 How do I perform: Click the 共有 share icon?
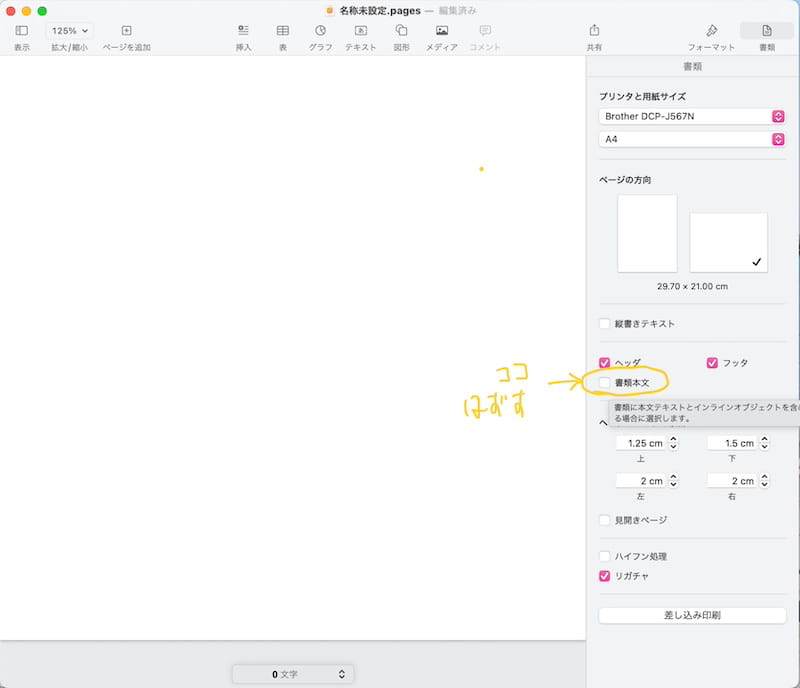pyautogui.click(x=594, y=31)
